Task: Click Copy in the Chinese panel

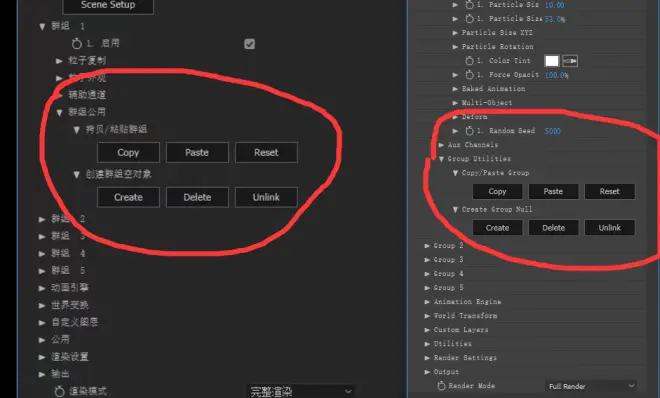Action: click(x=128, y=152)
